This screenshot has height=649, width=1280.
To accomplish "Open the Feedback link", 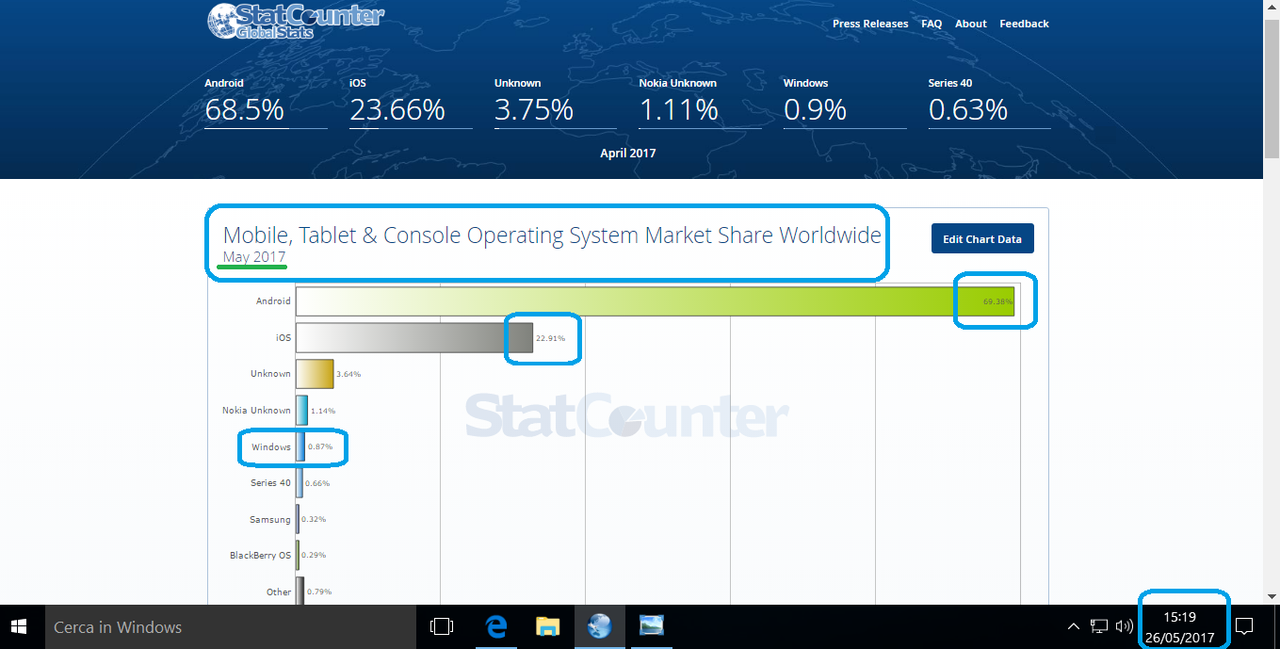I will point(1024,24).
